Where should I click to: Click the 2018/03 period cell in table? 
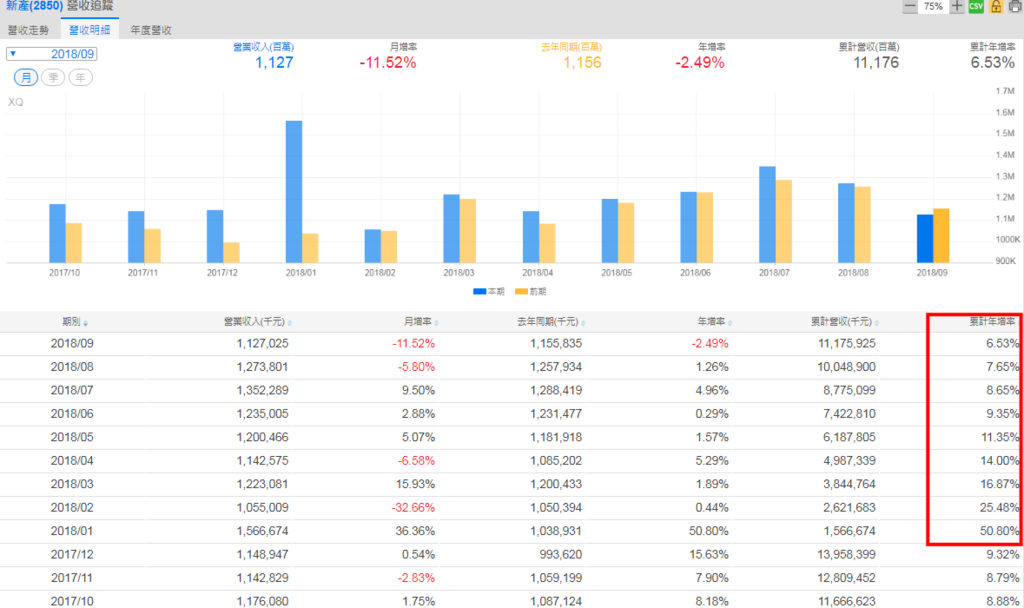[x=72, y=485]
